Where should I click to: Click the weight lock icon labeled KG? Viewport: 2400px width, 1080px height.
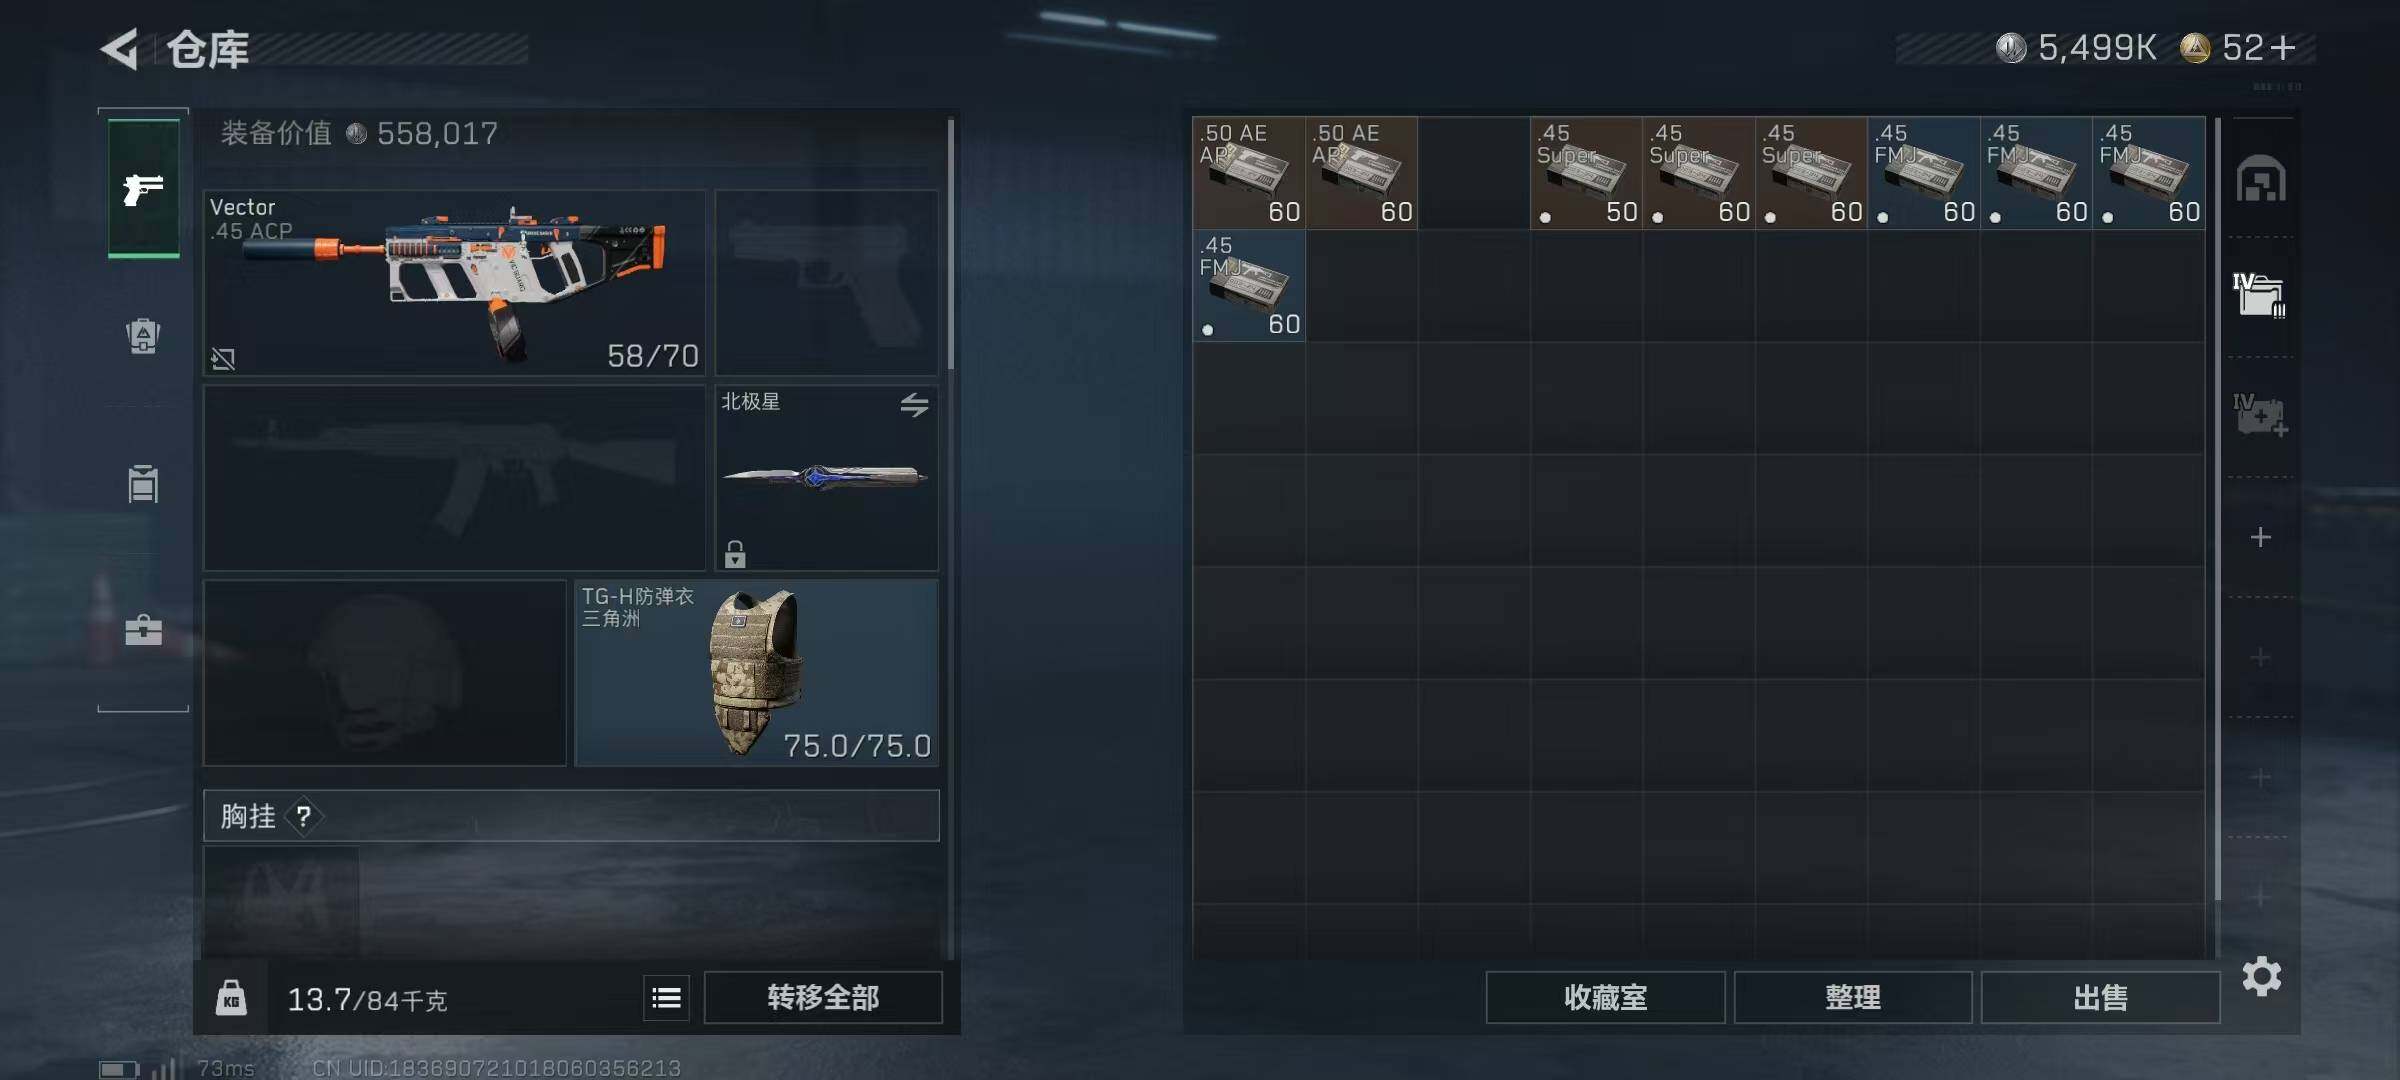(x=231, y=997)
